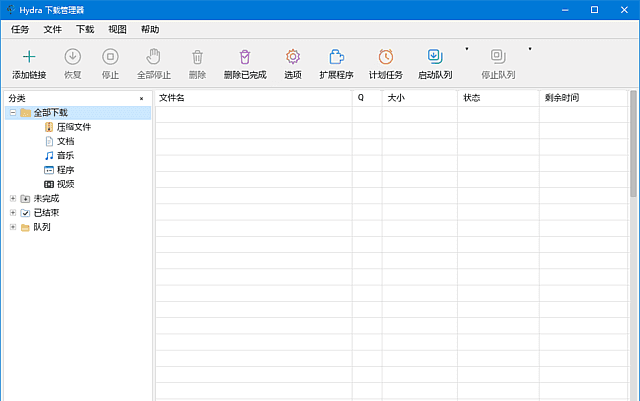
Task: Sort by Q column header
Action: click(367, 98)
